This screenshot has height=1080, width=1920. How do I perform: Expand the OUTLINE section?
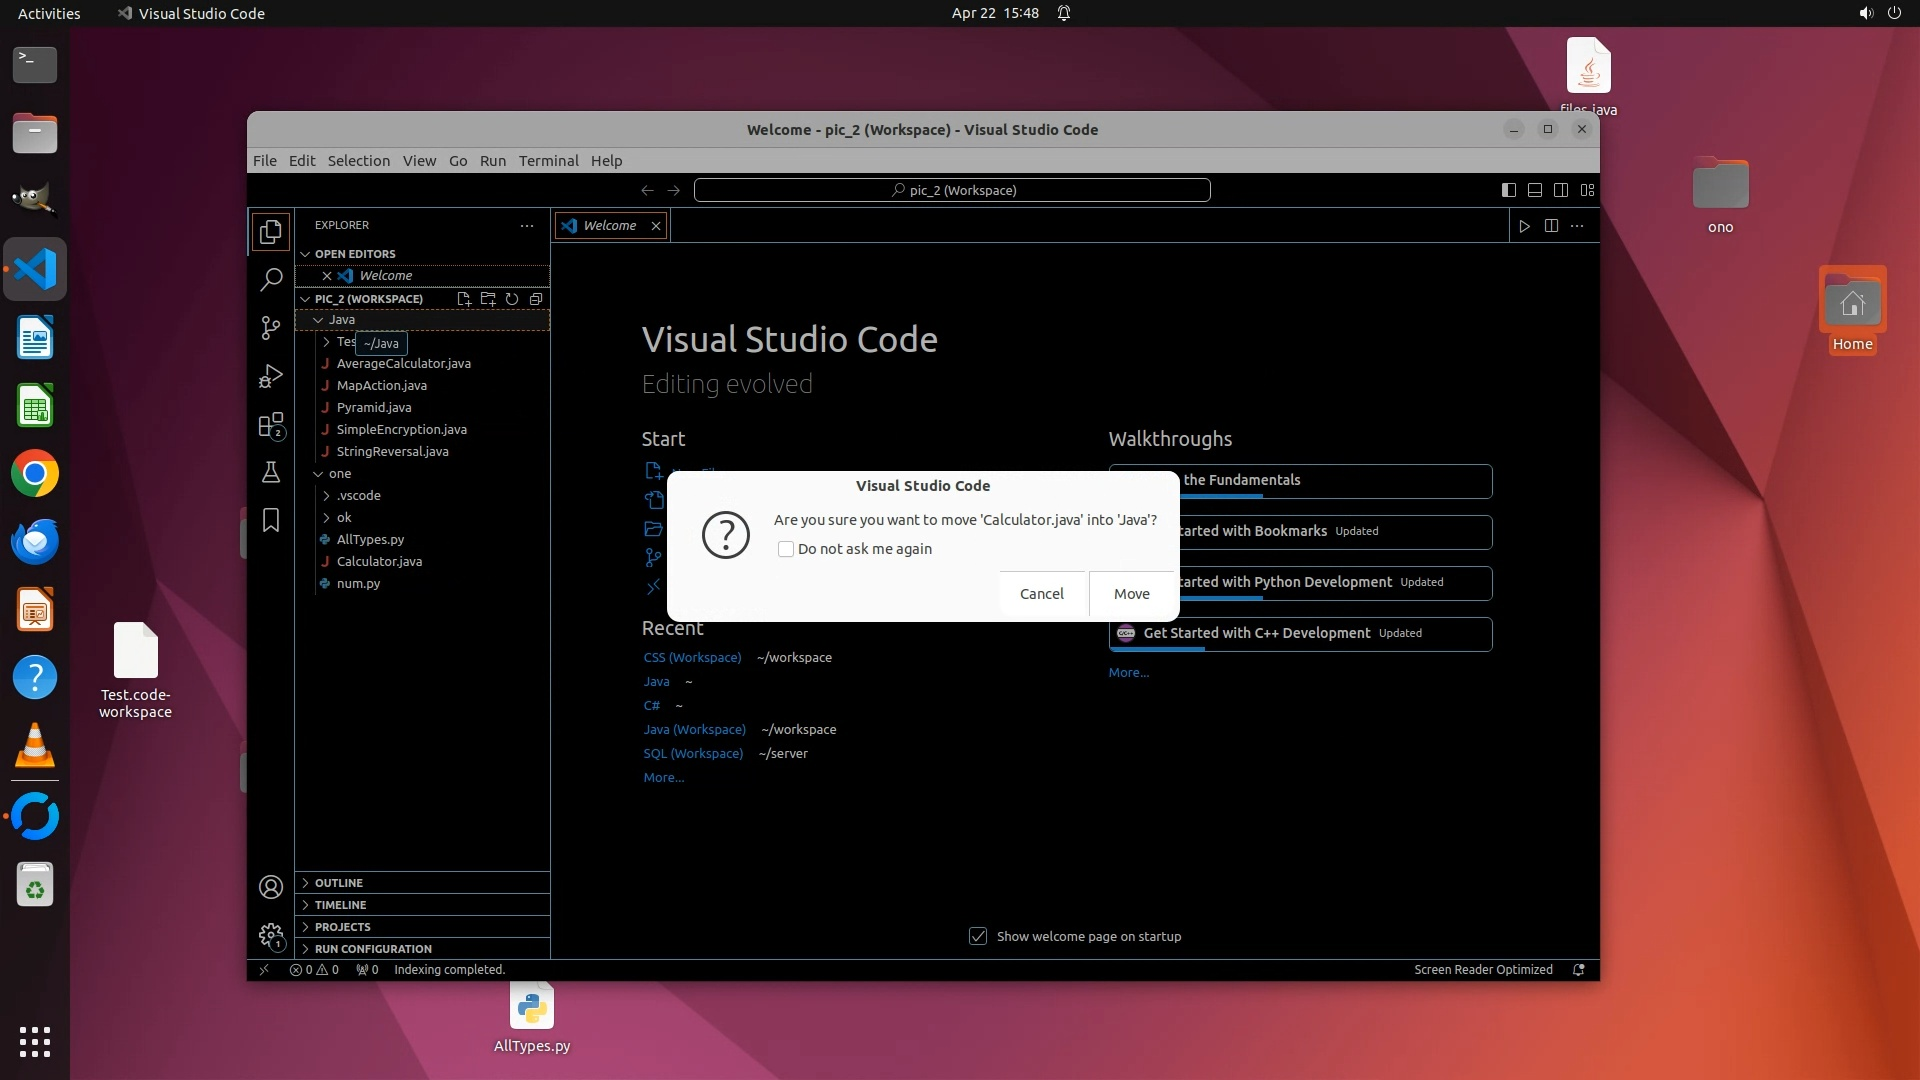(x=339, y=883)
